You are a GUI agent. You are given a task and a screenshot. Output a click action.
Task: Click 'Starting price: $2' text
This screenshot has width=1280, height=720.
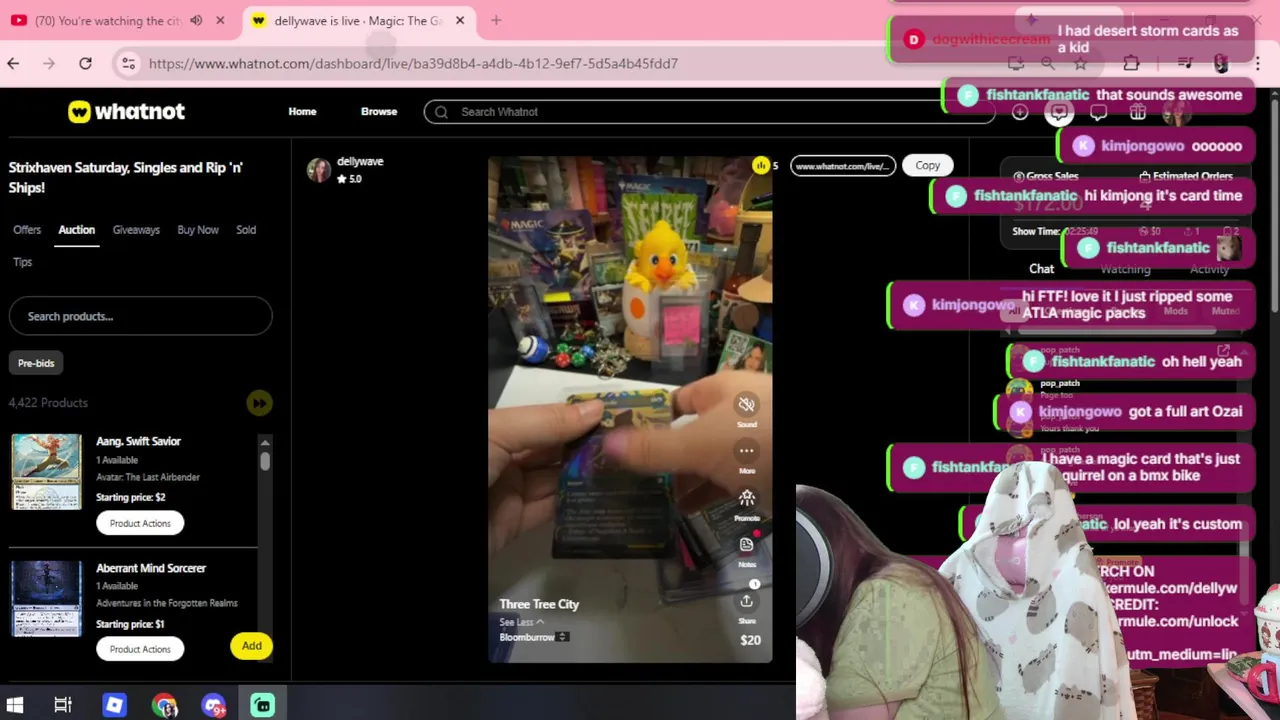pyautogui.click(x=131, y=497)
